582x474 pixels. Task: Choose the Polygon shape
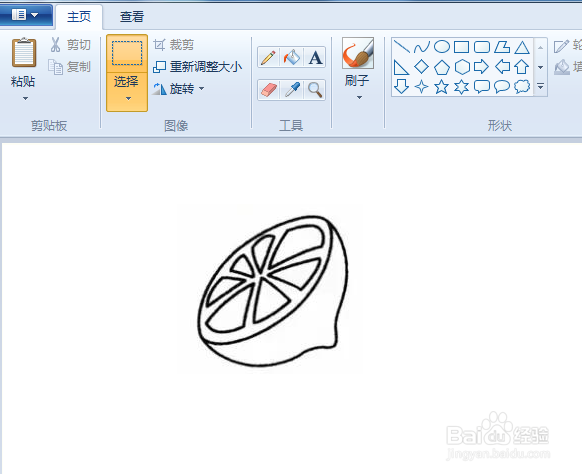[x=502, y=47]
